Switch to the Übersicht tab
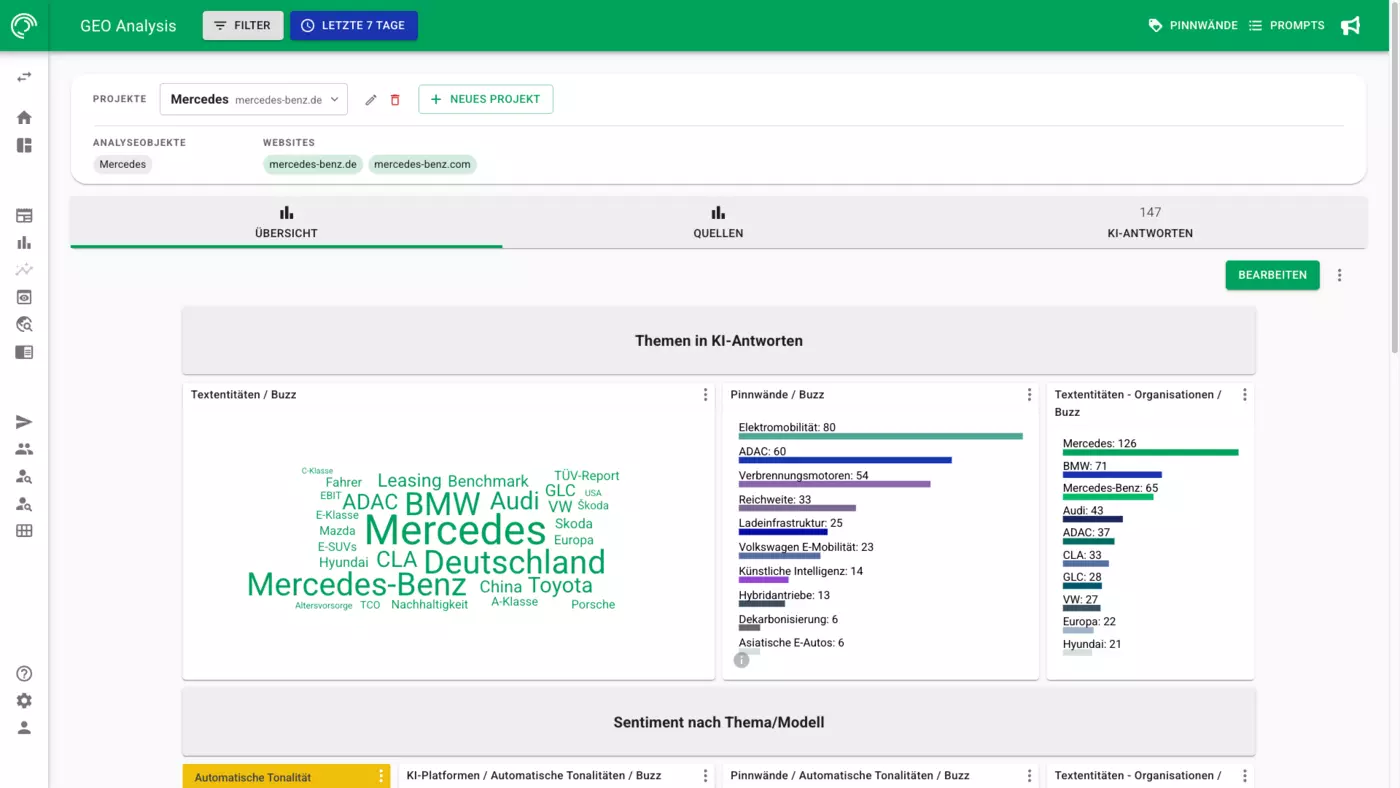Image resolution: width=1400 pixels, height=788 pixels. (x=286, y=222)
